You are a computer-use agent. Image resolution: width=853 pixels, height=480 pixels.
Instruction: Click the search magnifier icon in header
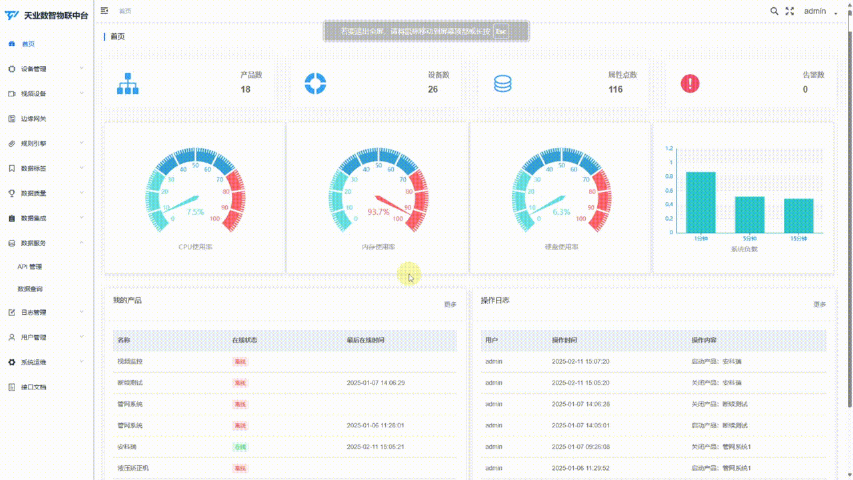tap(774, 11)
